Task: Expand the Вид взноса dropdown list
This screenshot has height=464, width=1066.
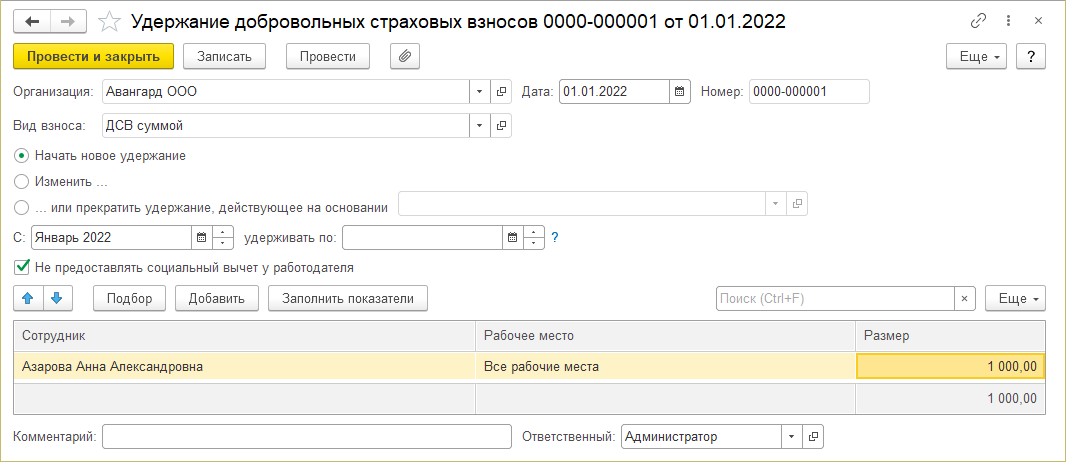Action: [x=479, y=126]
